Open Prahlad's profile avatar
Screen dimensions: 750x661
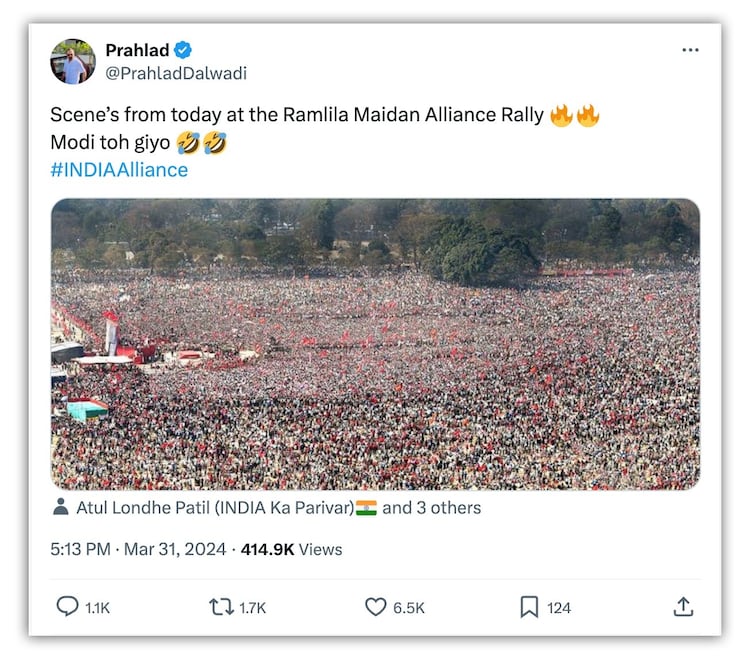click(73, 62)
